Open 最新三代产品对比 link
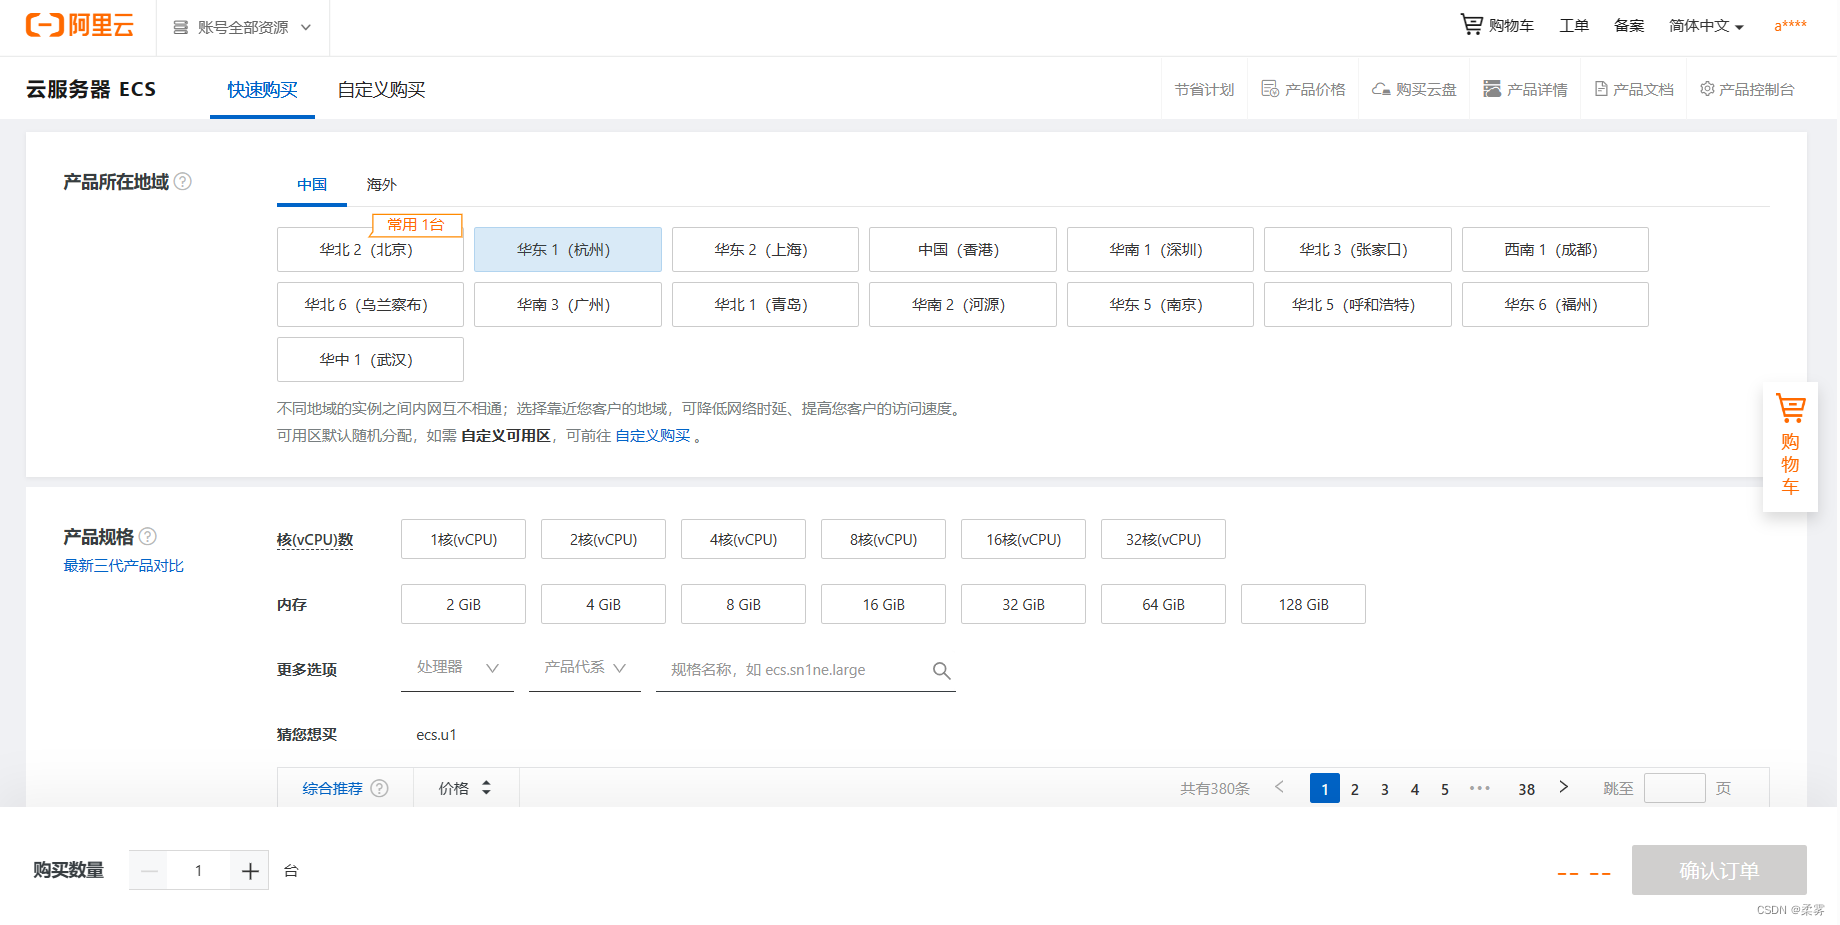The width and height of the screenshot is (1840, 925). 124,566
